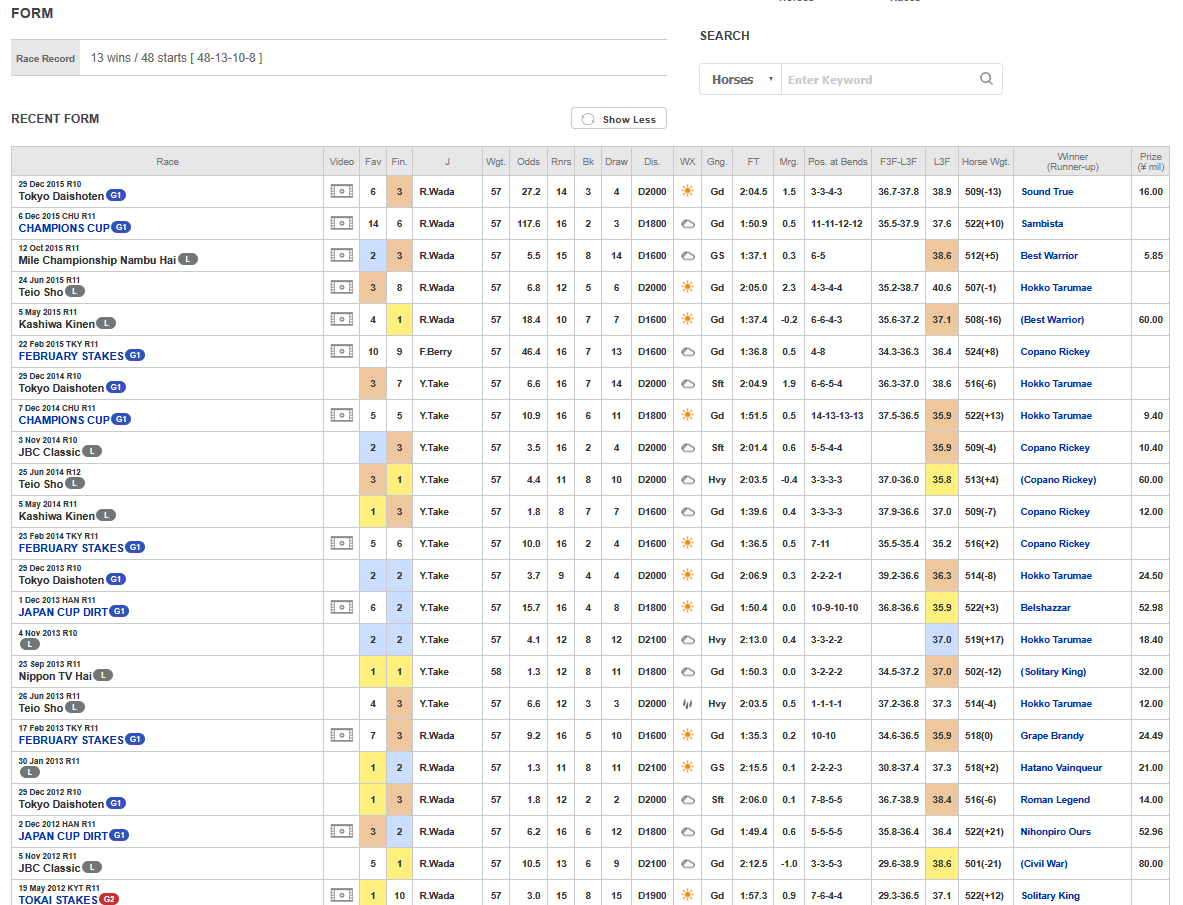The height and width of the screenshot is (905, 1183).
Task: Open the Horses search category dropdown
Action: point(740,79)
